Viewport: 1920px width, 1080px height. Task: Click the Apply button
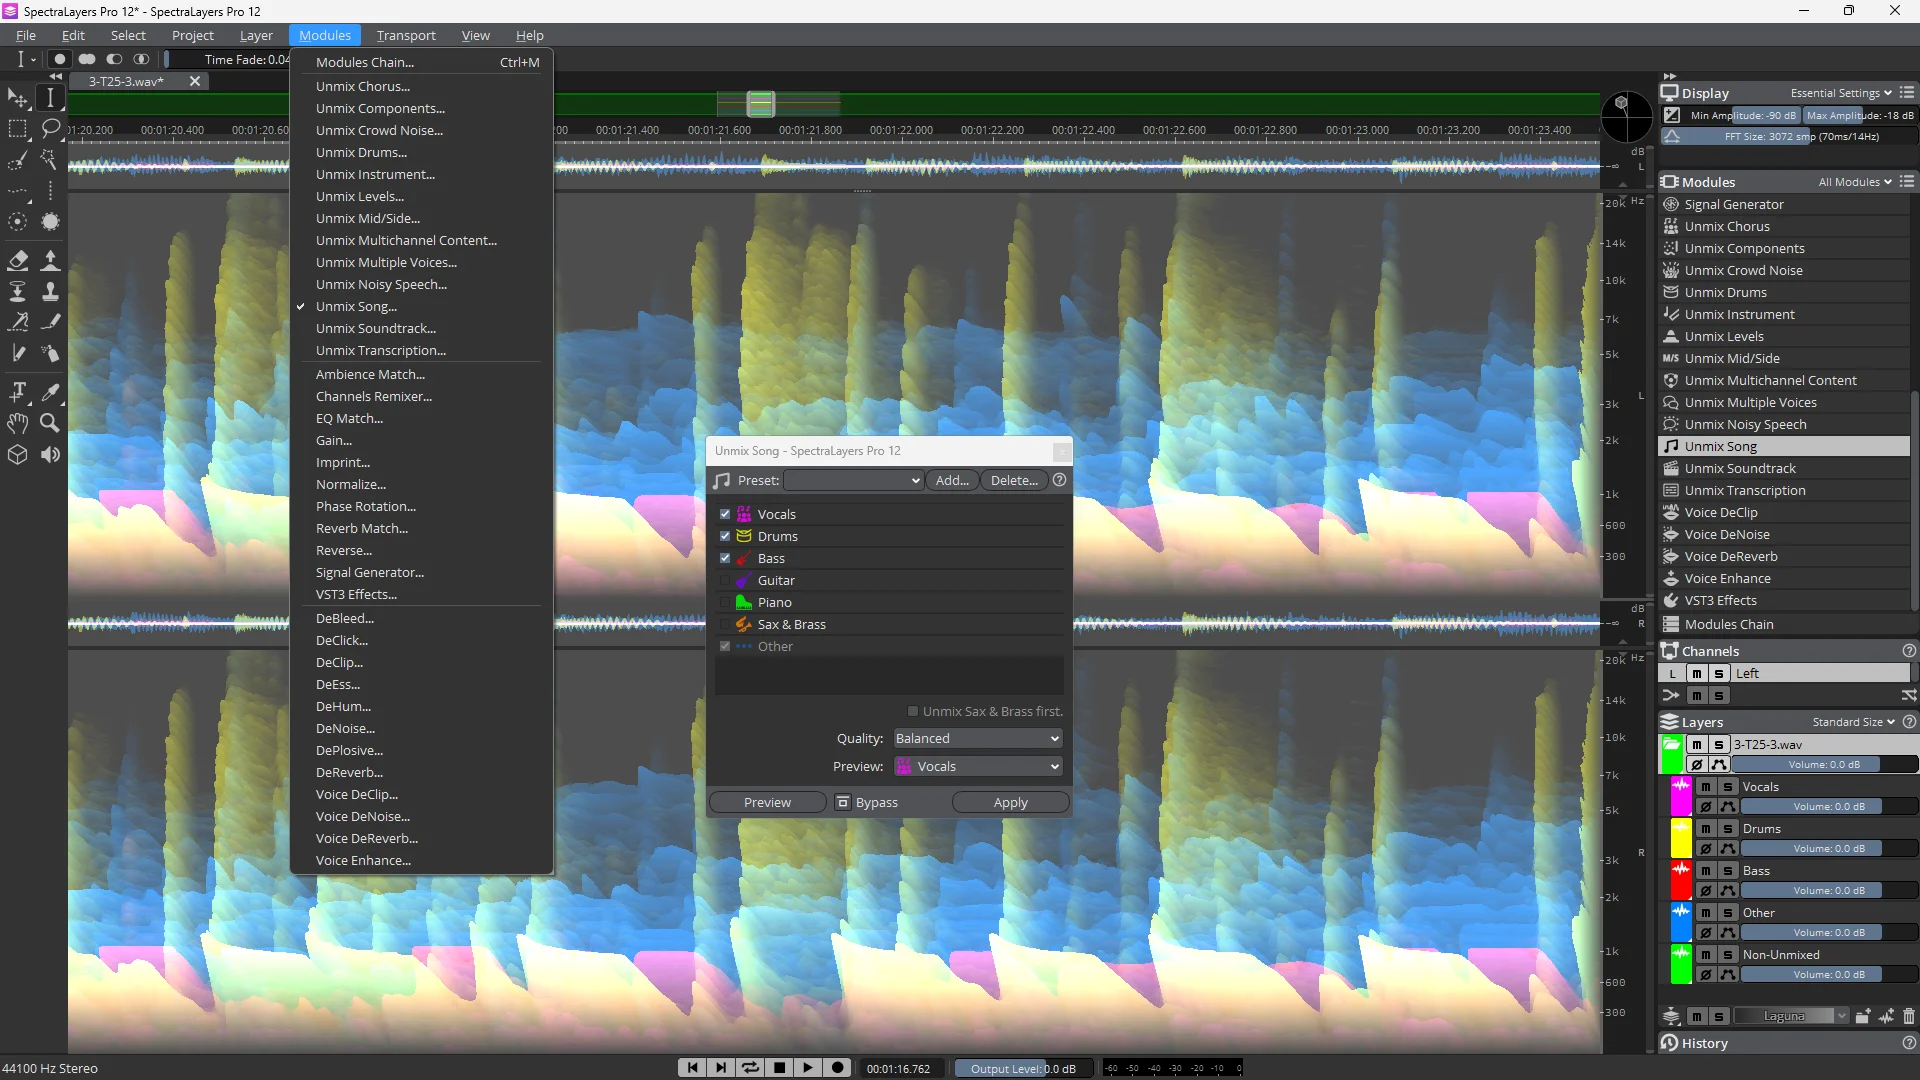click(x=1010, y=803)
